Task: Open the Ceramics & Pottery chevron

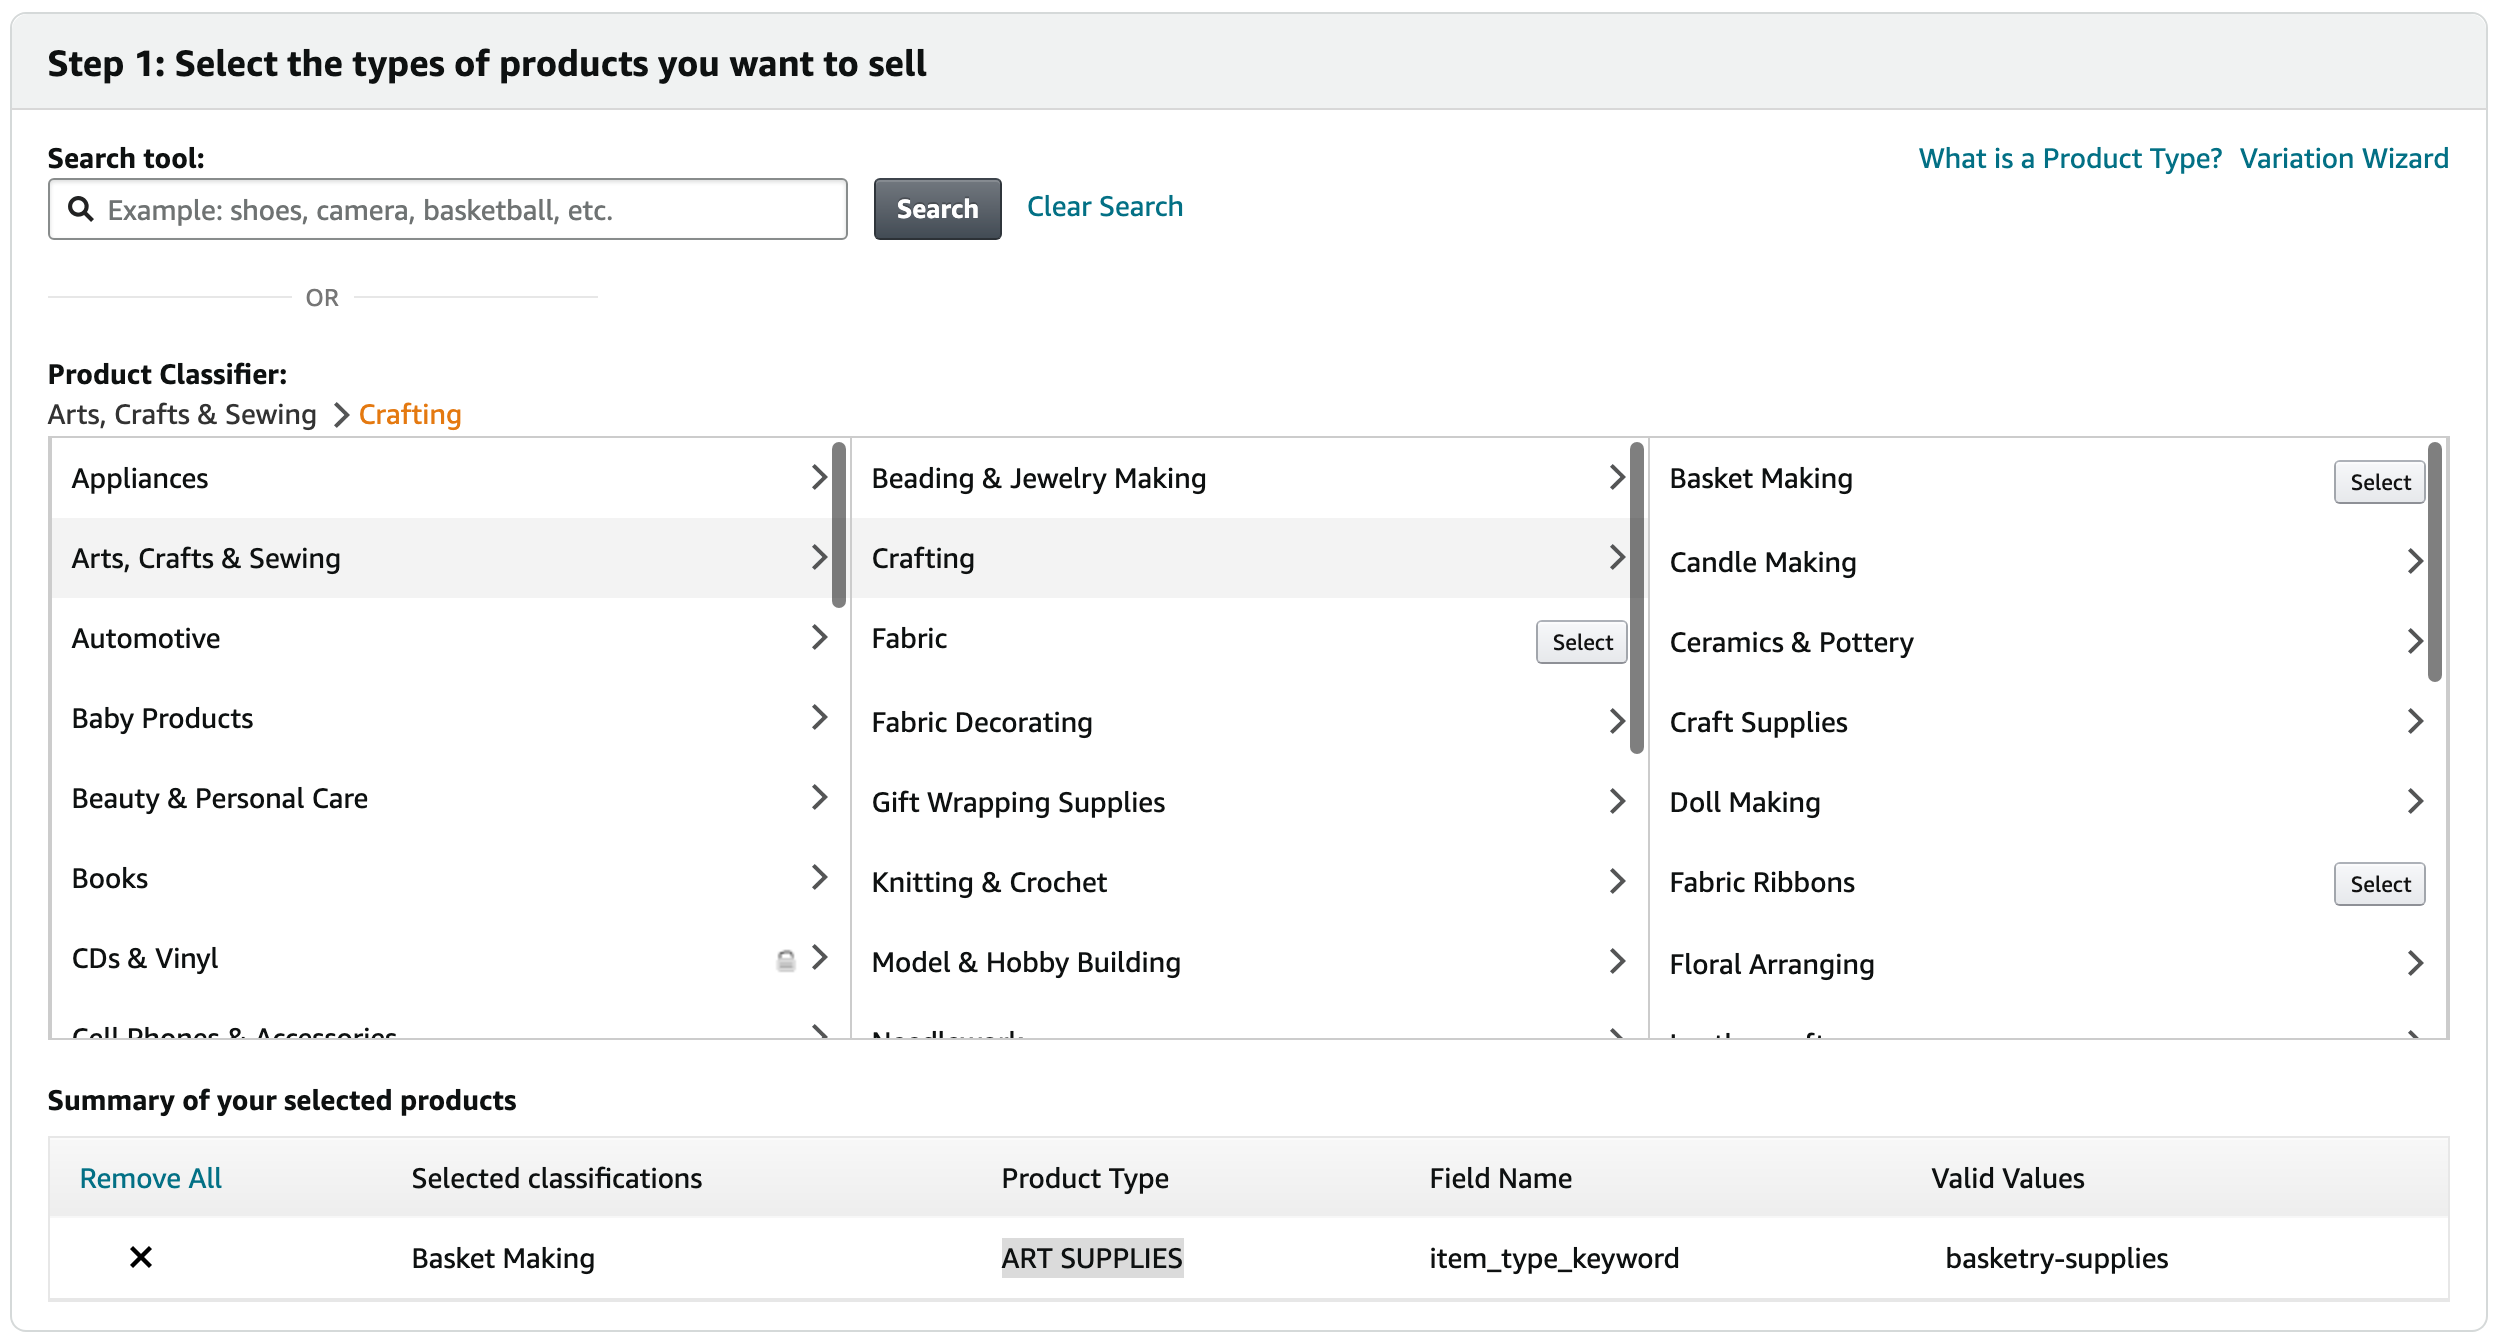Action: (x=2415, y=641)
